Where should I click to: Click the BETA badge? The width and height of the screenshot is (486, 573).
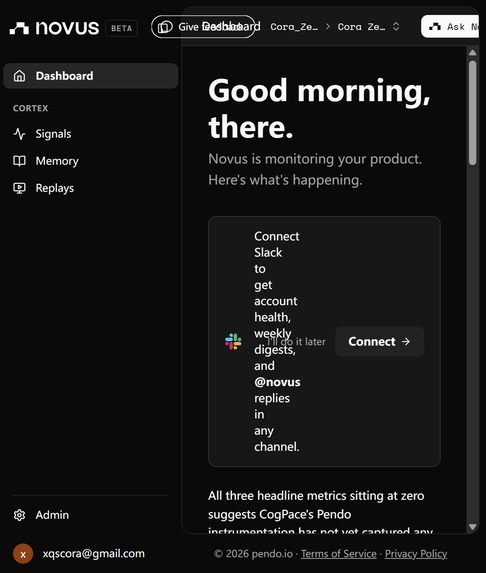point(121,28)
